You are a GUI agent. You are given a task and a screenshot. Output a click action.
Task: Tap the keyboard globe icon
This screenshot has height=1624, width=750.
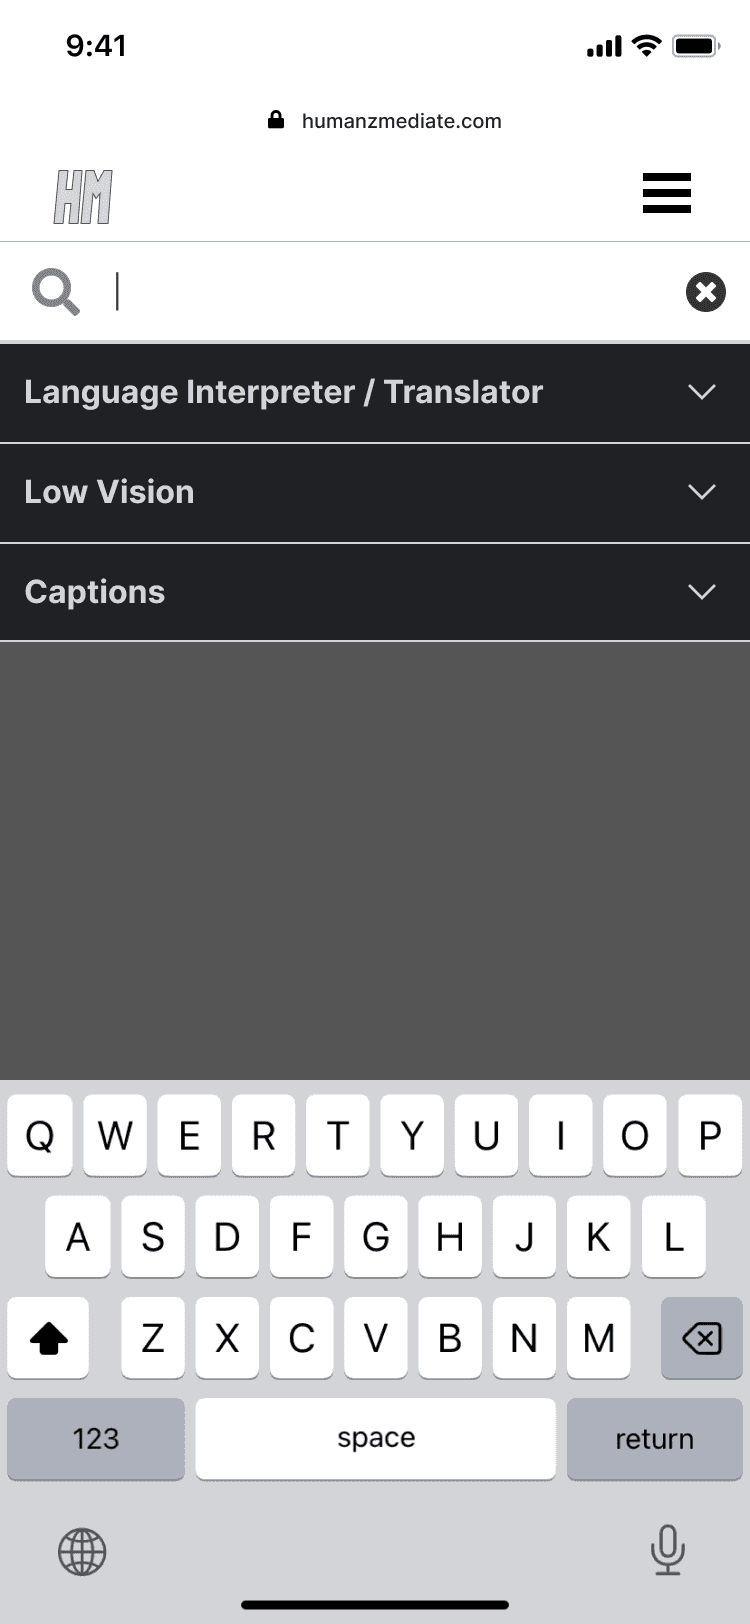pos(82,1552)
